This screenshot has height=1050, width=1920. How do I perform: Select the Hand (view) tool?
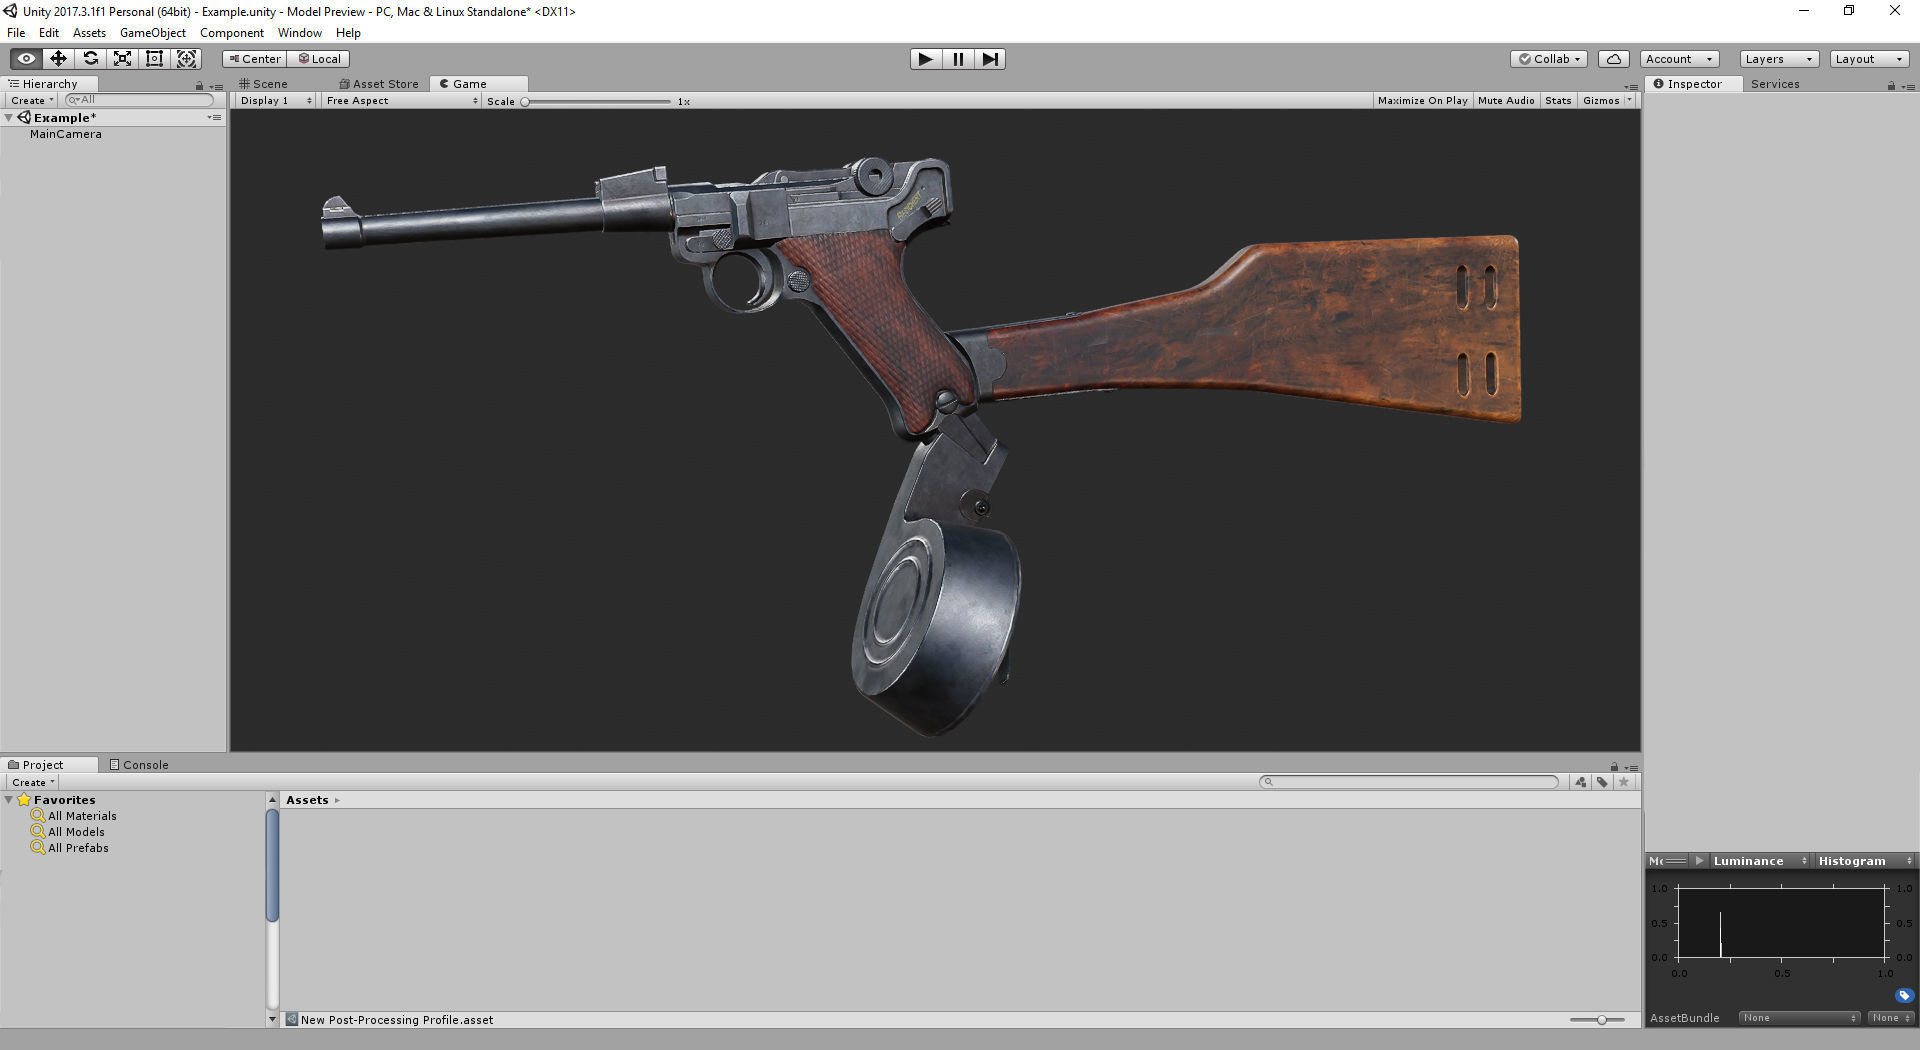point(26,59)
